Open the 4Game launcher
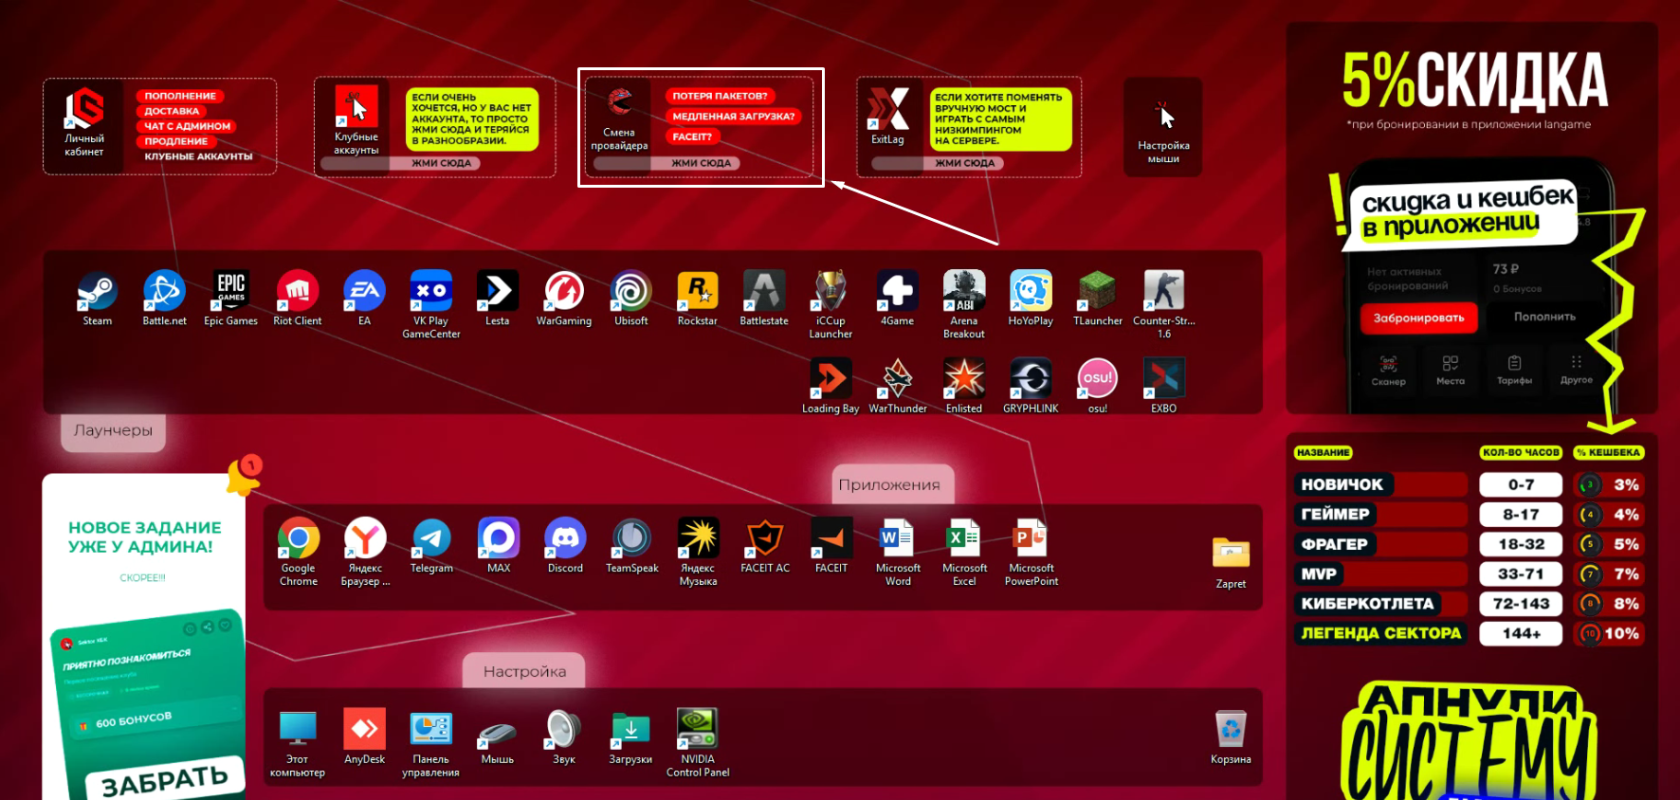 pos(897,291)
